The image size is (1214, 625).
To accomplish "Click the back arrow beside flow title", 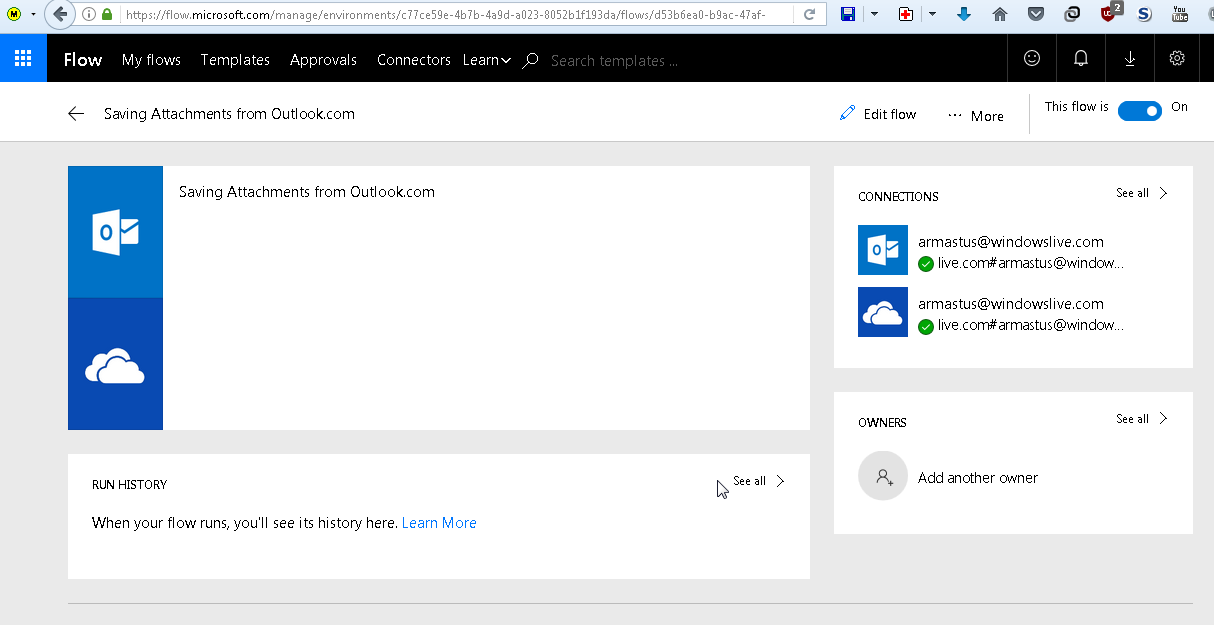I will click(x=76, y=114).
